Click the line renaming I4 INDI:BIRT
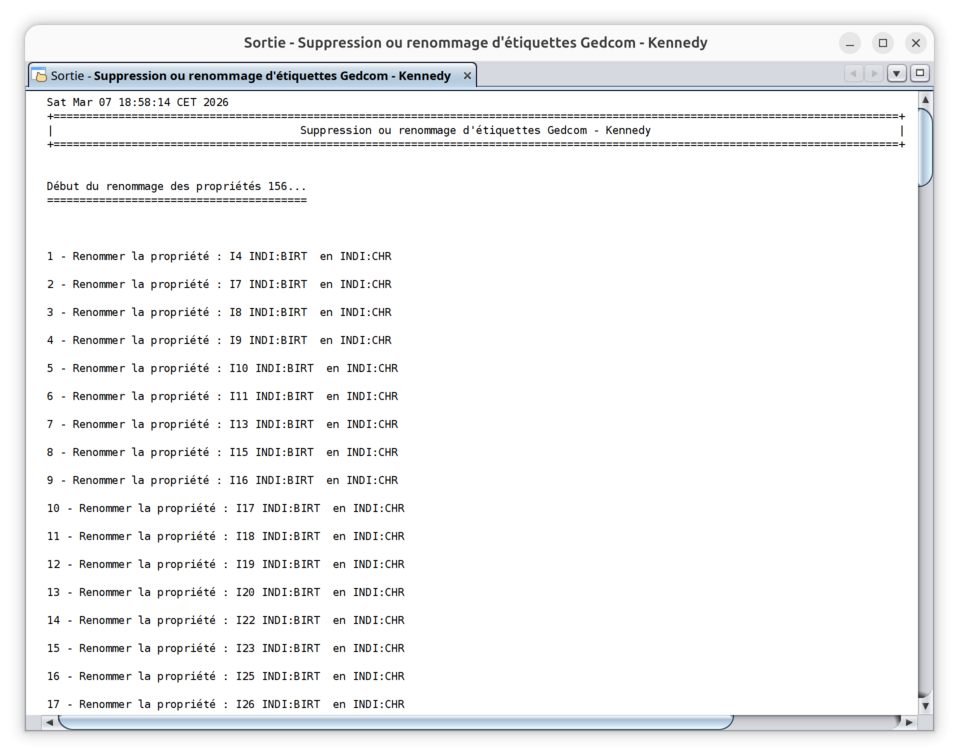This screenshot has width=959, height=756. tap(219, 257)
